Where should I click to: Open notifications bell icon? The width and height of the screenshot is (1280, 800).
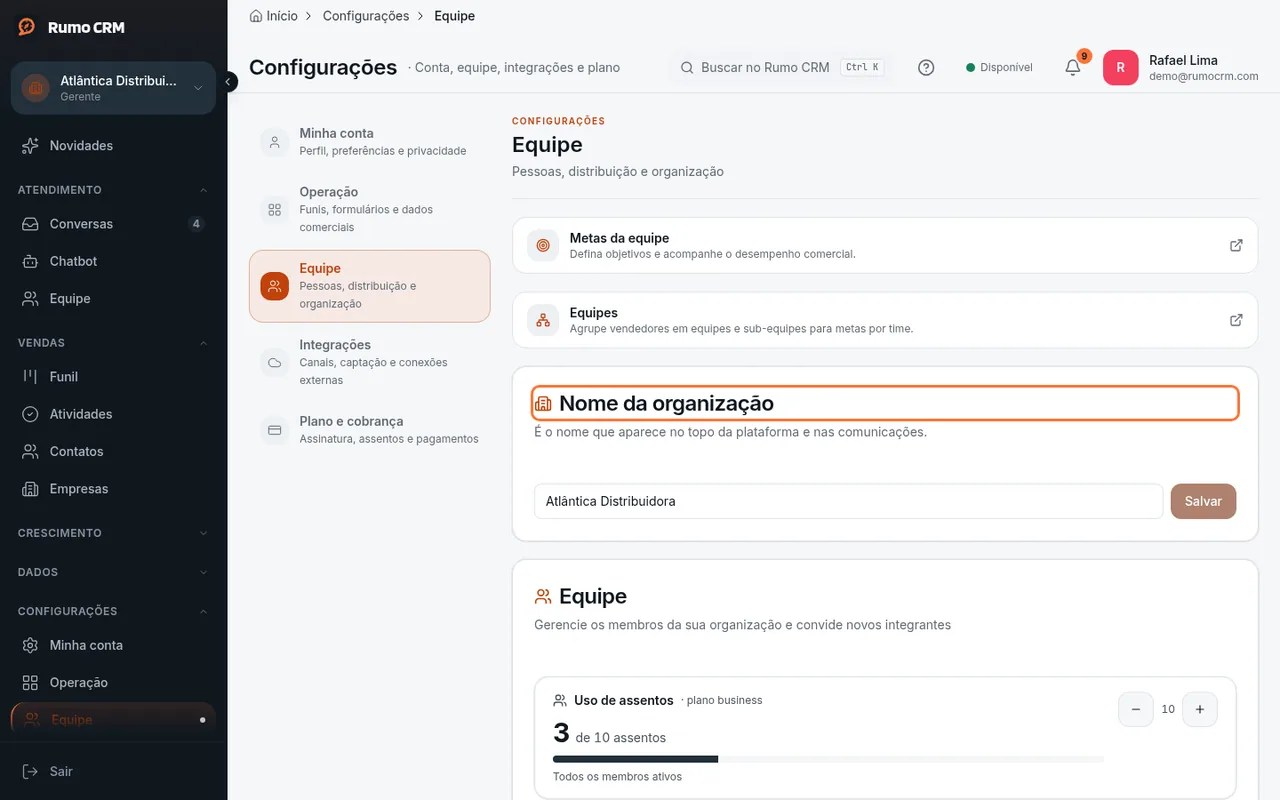pos(1073,68)
